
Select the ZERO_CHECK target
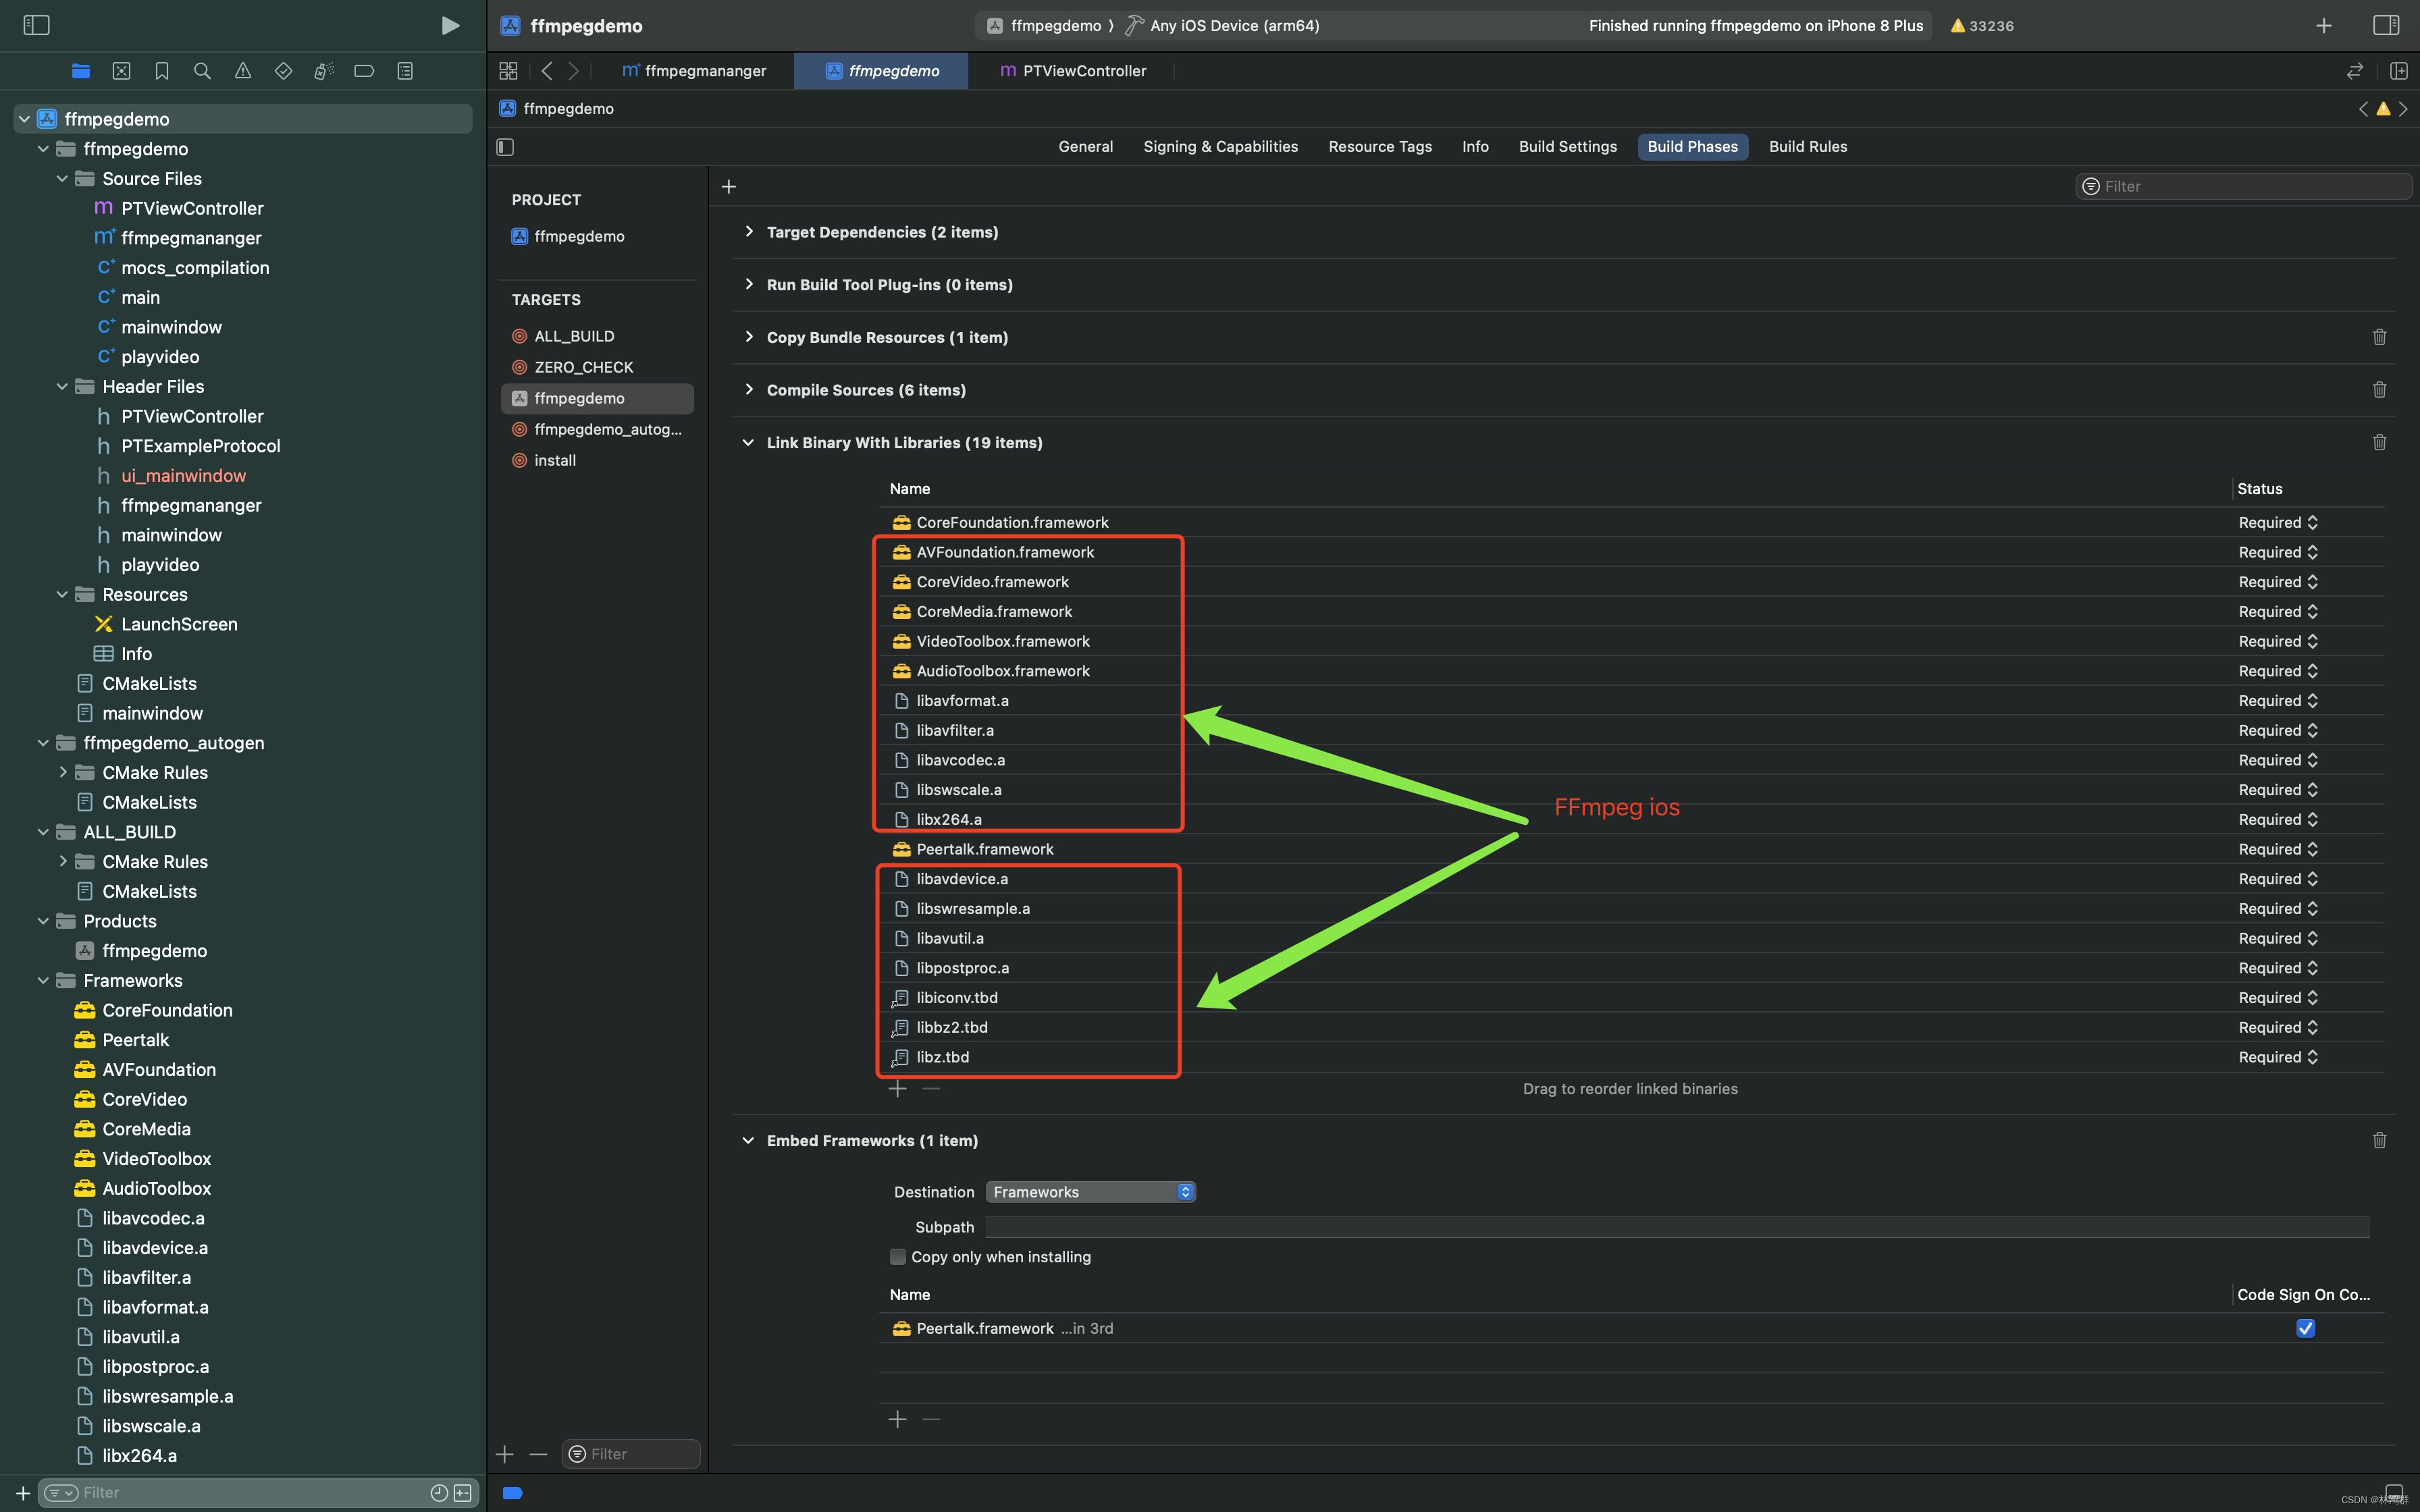pos(583,367)
